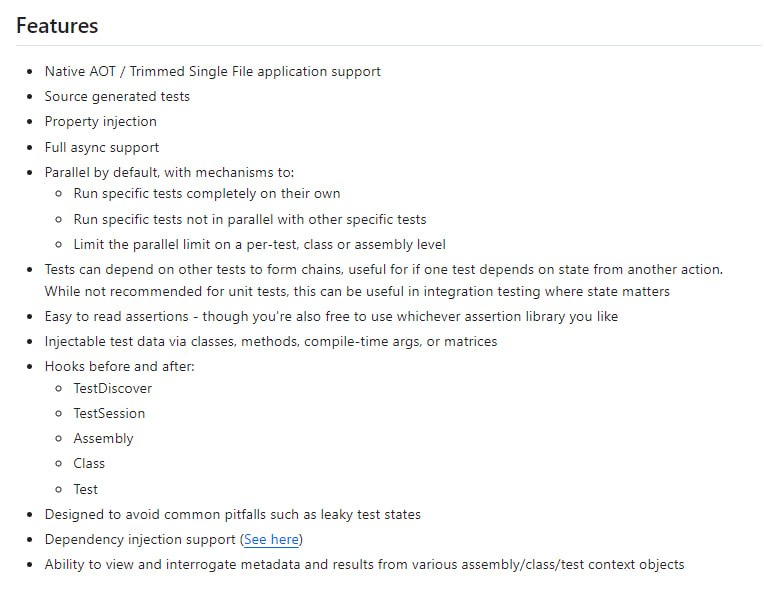
Task: Click the TestDiscover sub-bullet
Action: click(112, 388)
